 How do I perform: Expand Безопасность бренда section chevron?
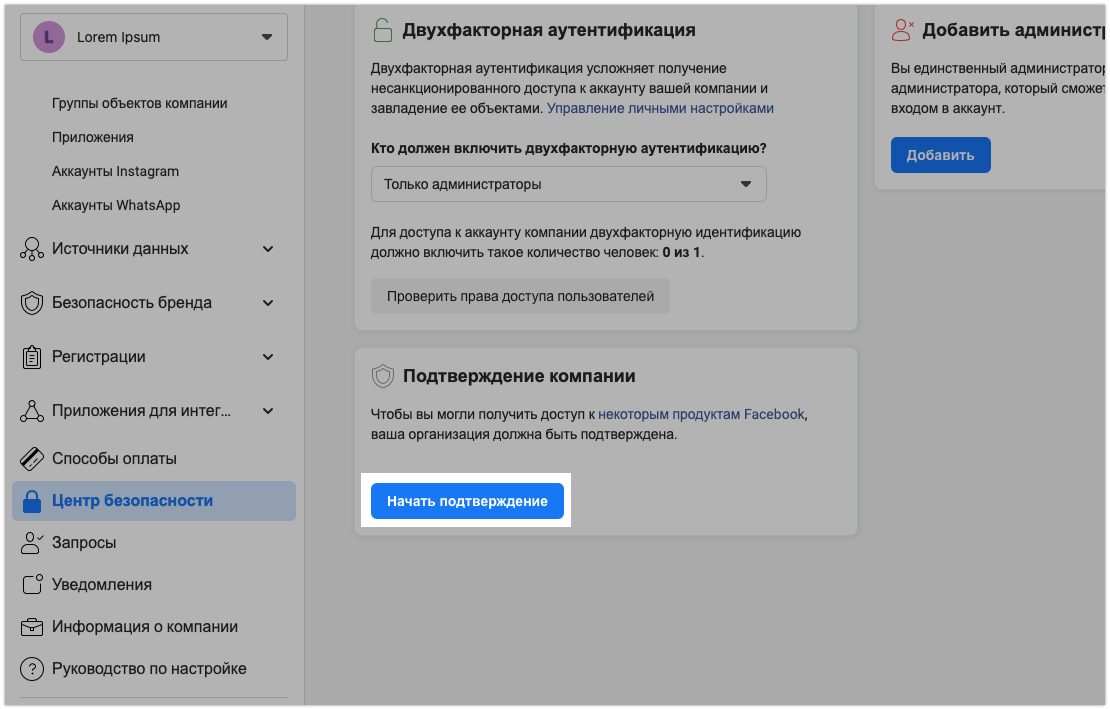[268, 303]
